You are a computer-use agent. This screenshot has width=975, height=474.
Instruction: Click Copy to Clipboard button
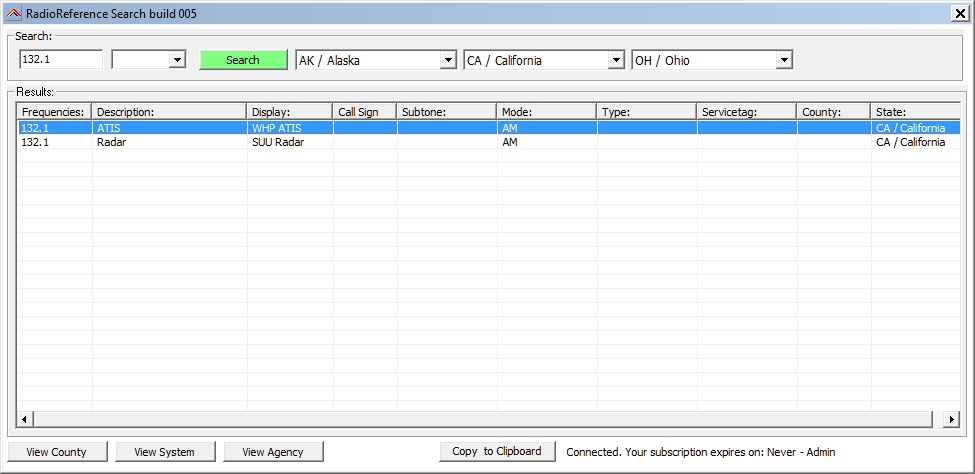(497, 451)
